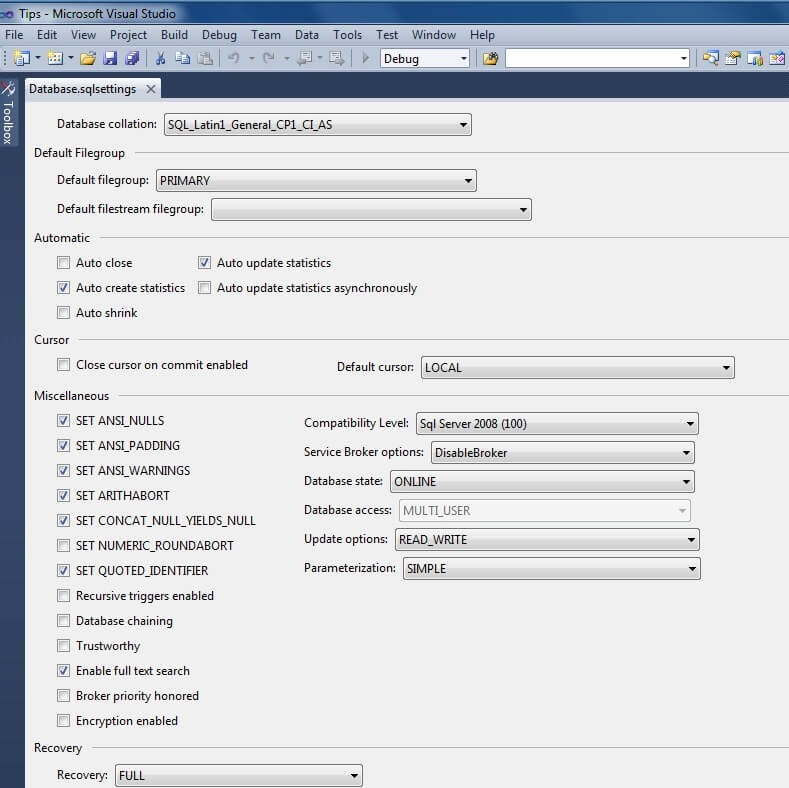789x788 pixels.
Task: Click the Find in Files folder icon
Action: (x=490, y=58)
